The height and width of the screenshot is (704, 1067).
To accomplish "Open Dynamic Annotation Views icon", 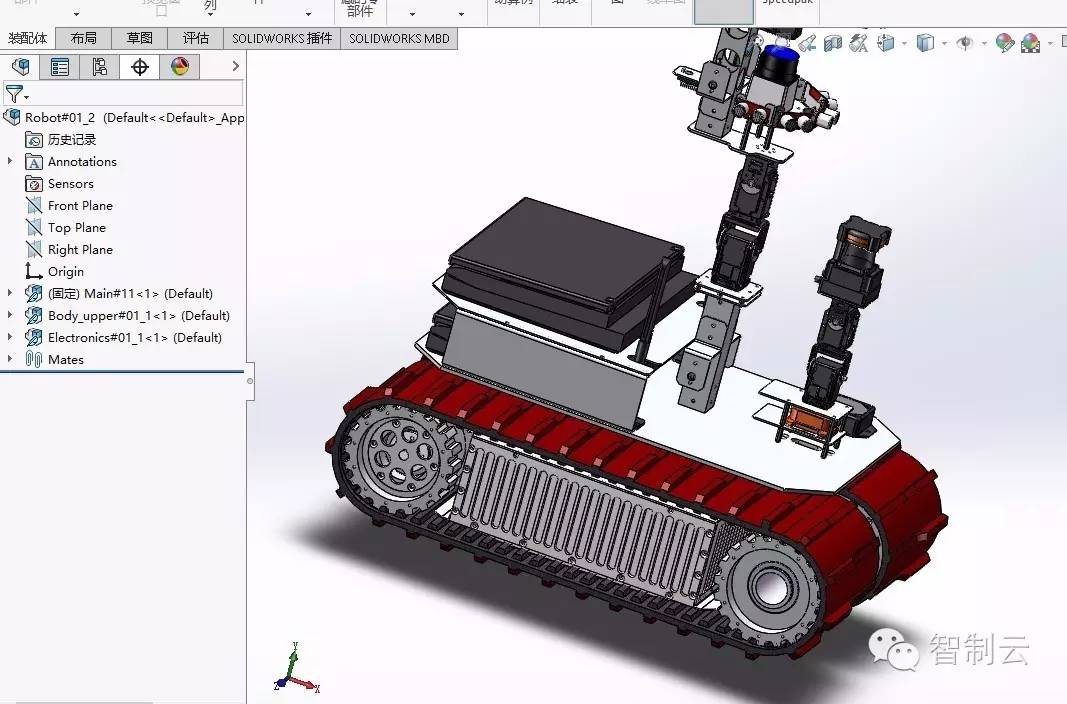I will tap(859, 44).
